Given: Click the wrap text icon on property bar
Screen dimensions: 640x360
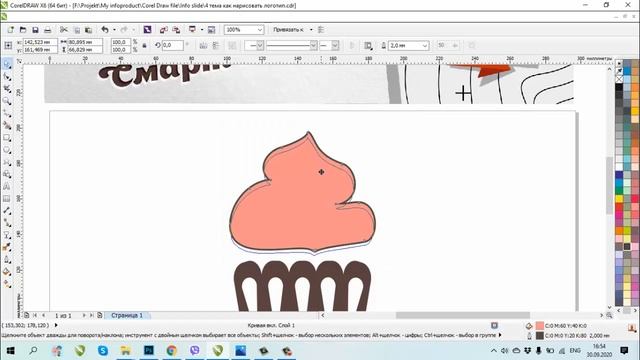Looking at the screenshot, I should (368, 46).
